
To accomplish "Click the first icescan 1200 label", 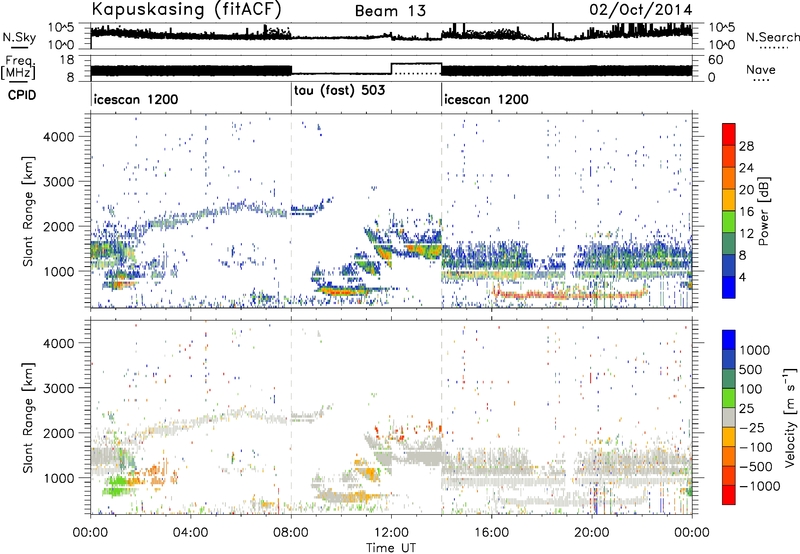I will [136, 99].
